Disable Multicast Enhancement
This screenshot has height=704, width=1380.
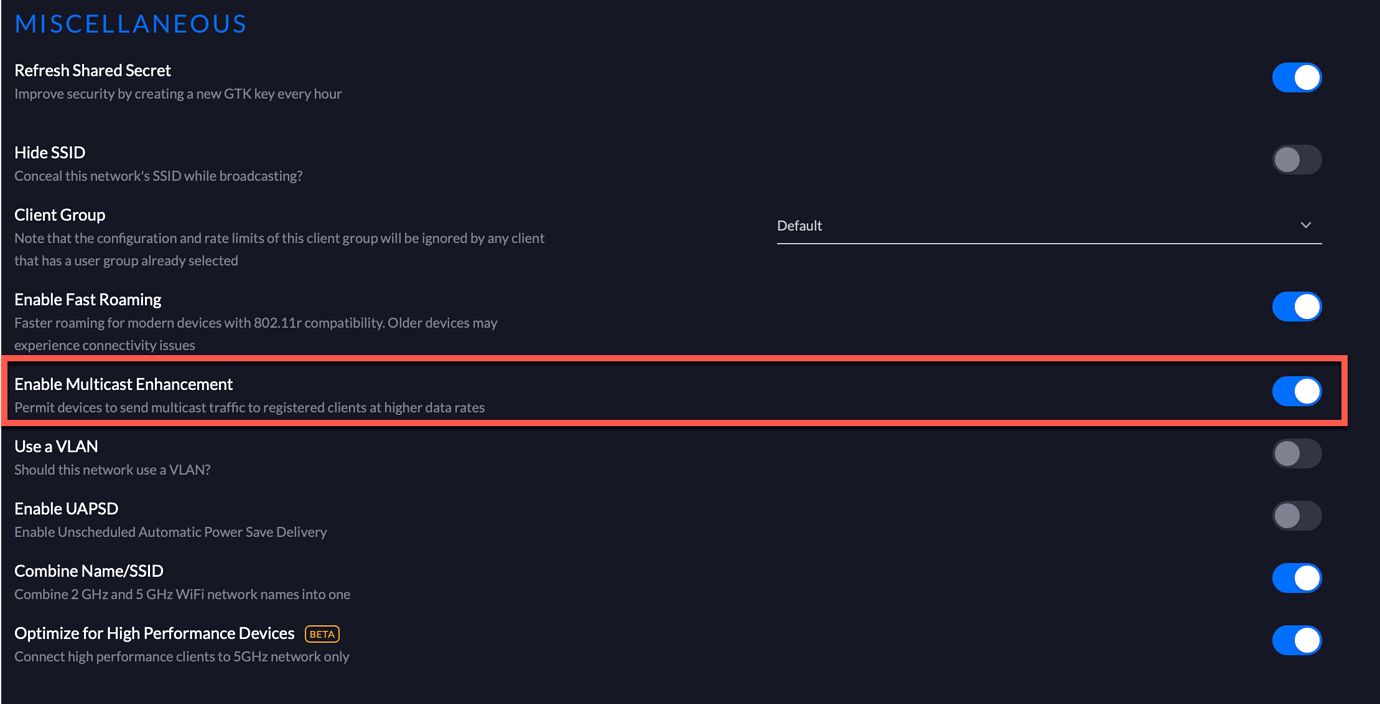1297,391
